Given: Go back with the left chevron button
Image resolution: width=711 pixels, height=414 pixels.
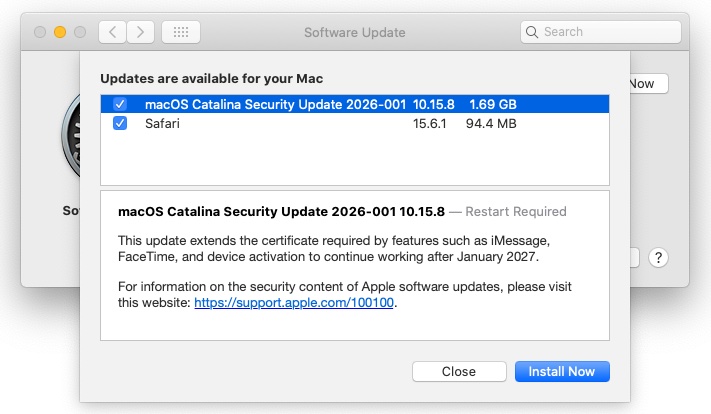Looking at the screenshot, I should [x=112, y=32].
